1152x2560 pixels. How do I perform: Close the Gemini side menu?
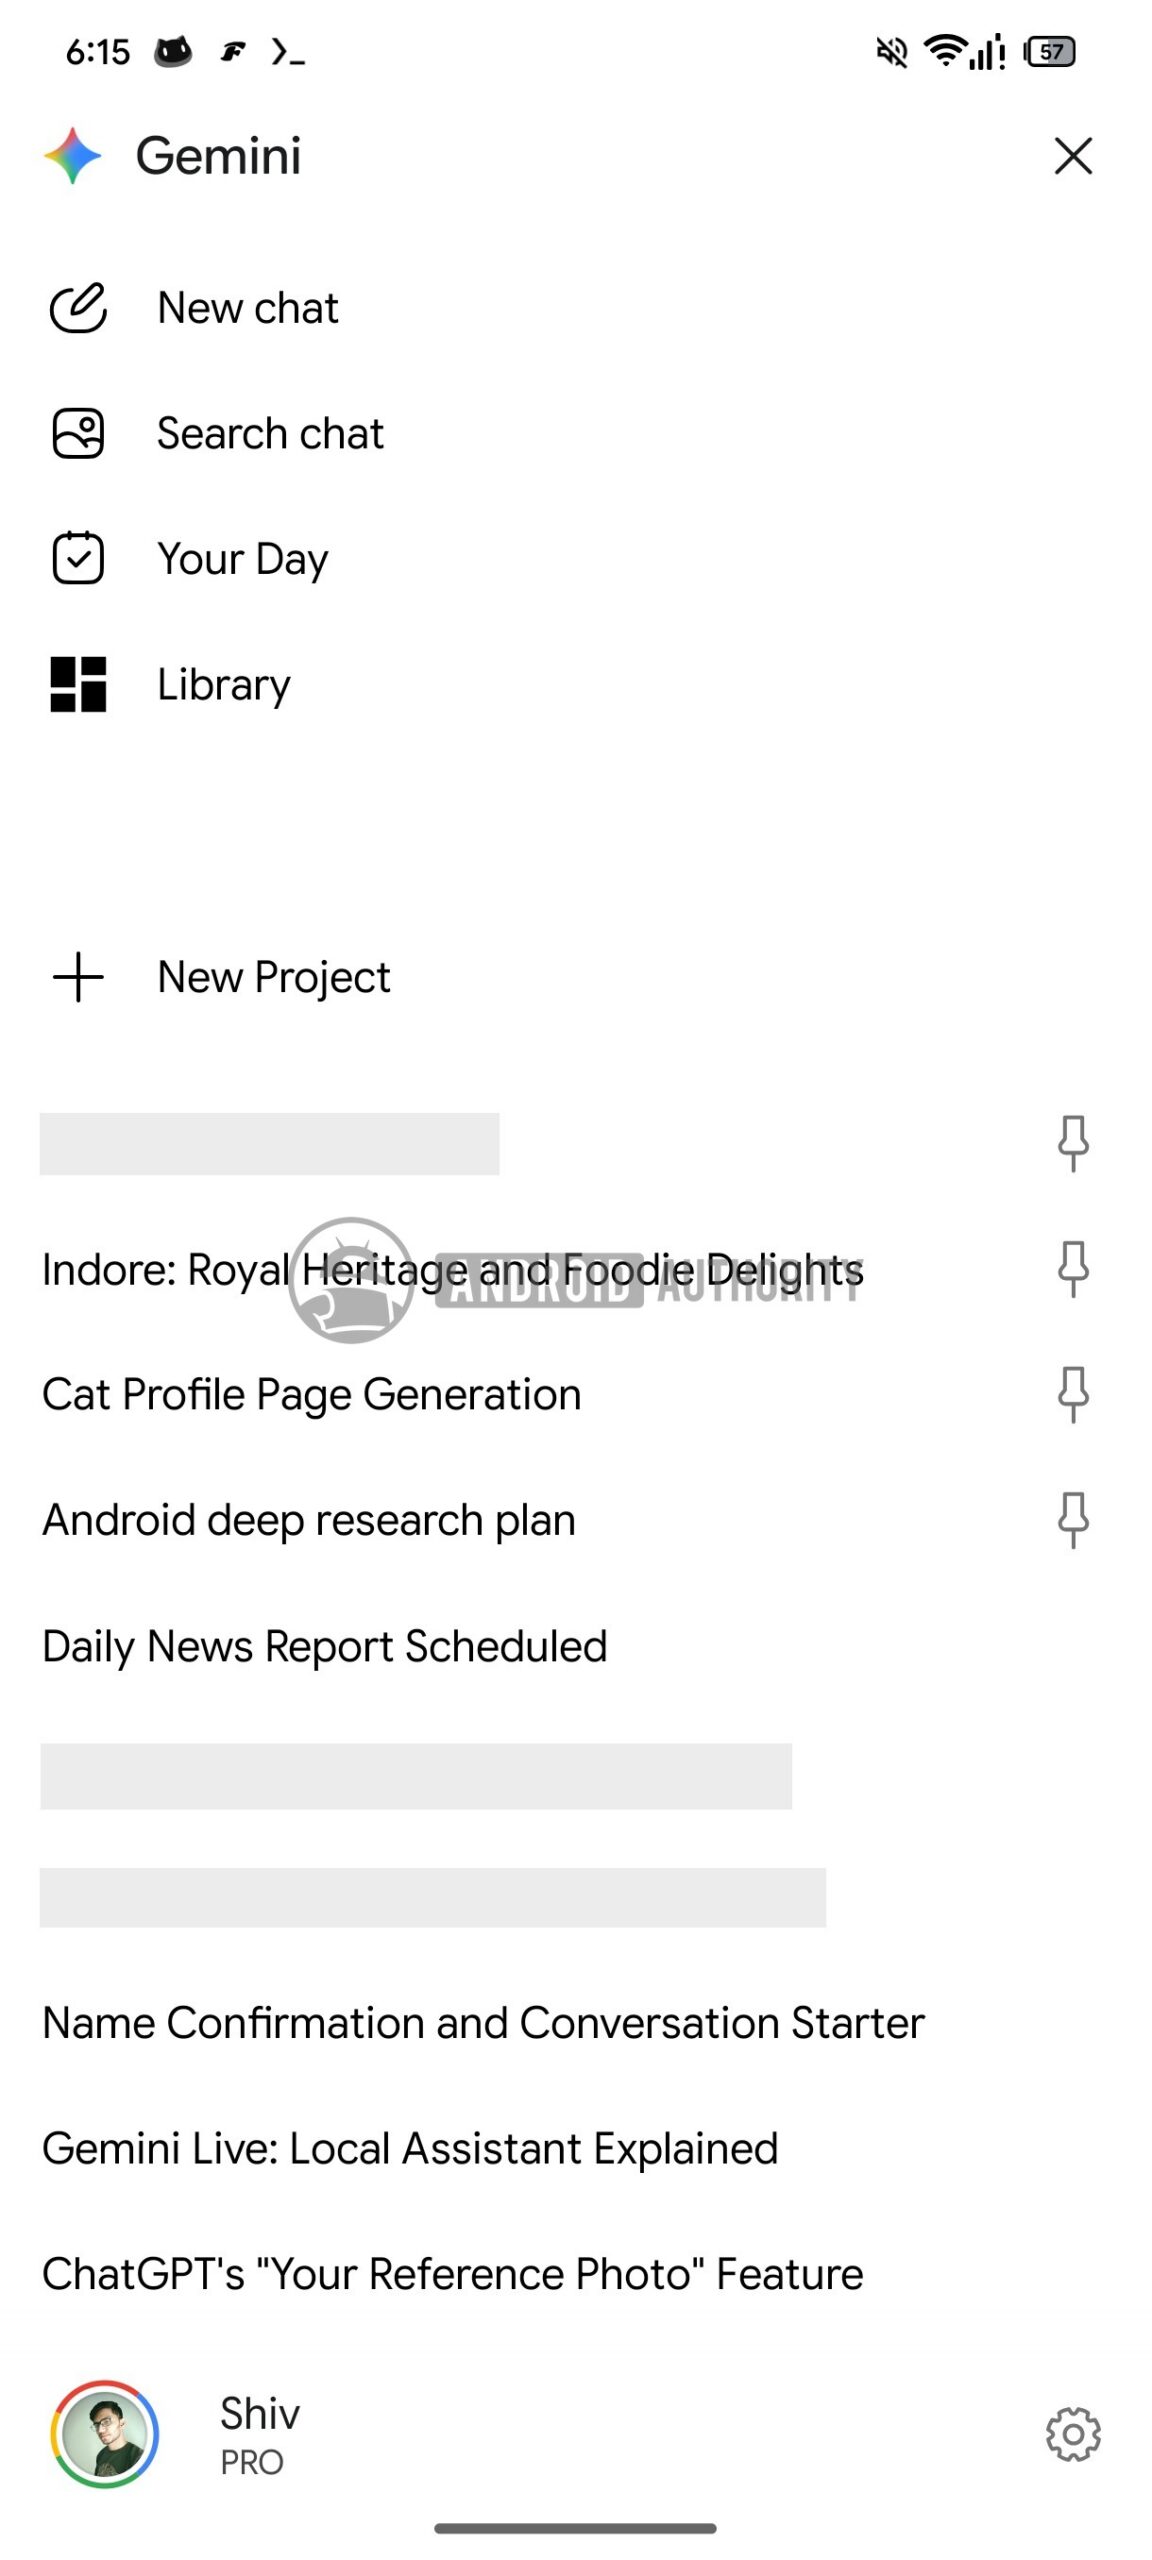pos(1072,156)
